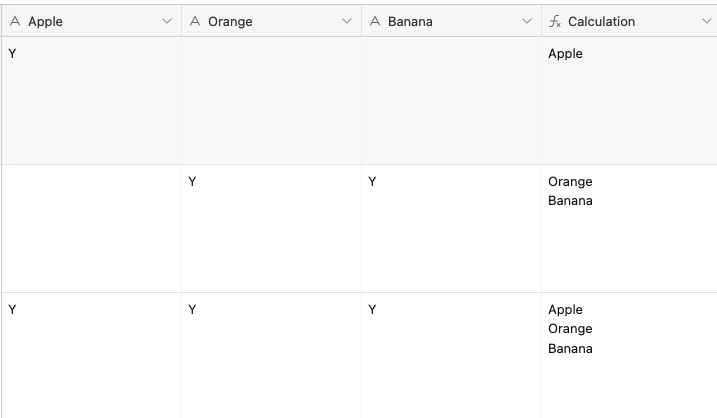Click the Calculation cell listing Apple, Orange, Banana
This screenshot has width=717, height=418.
(629, 355)
